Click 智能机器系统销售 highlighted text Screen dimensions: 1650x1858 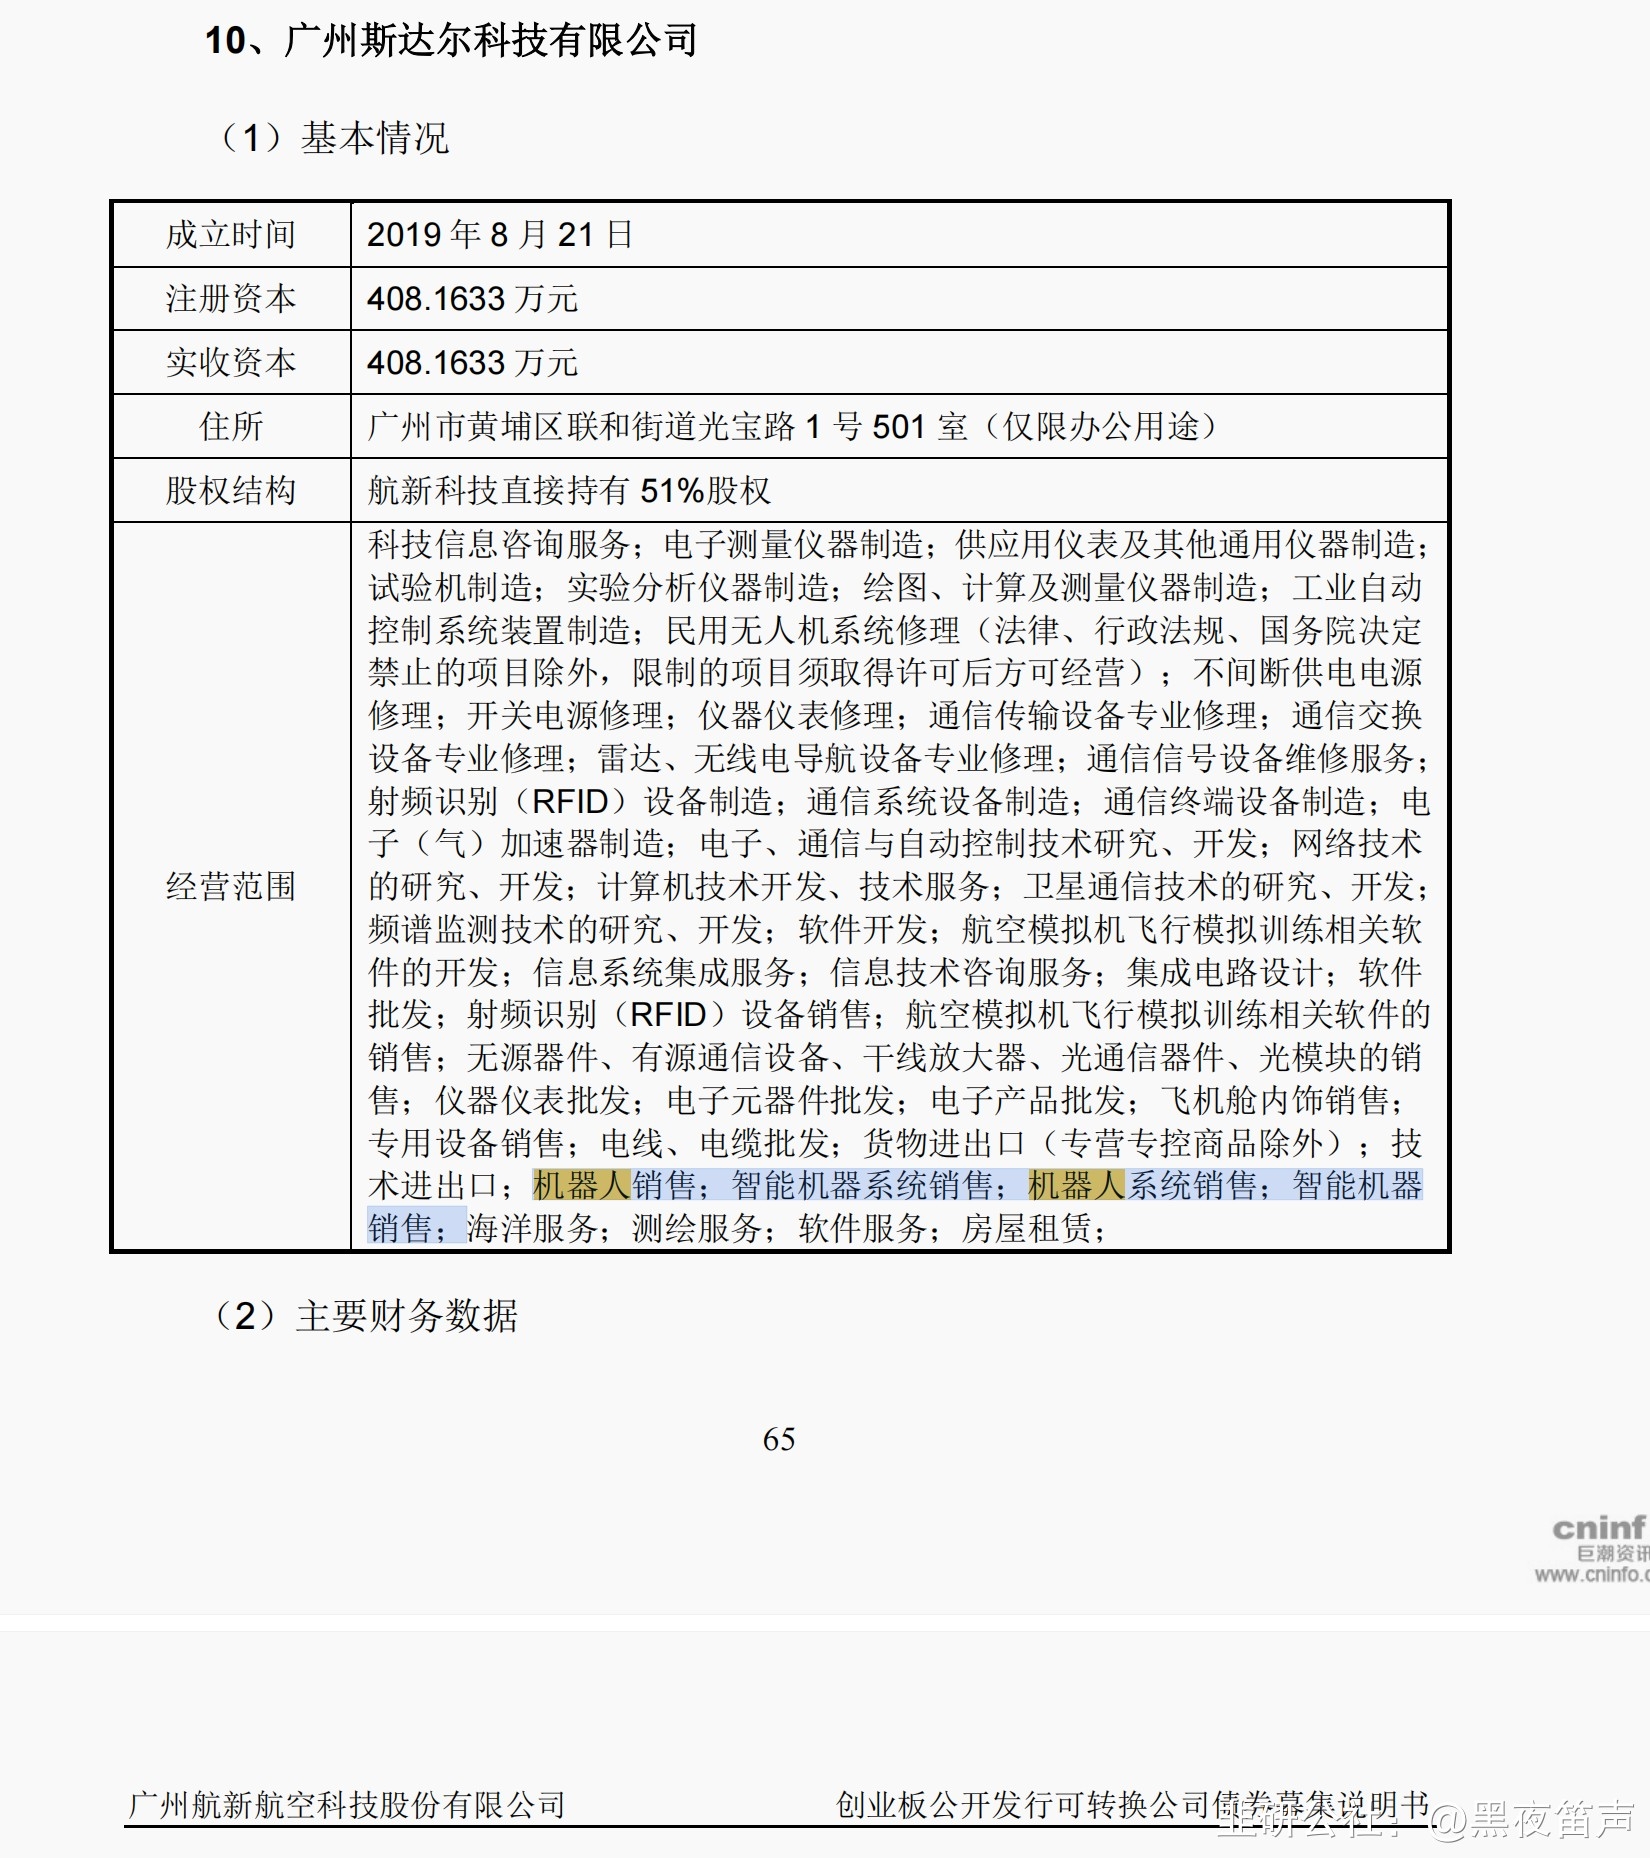coord(862,1186)
